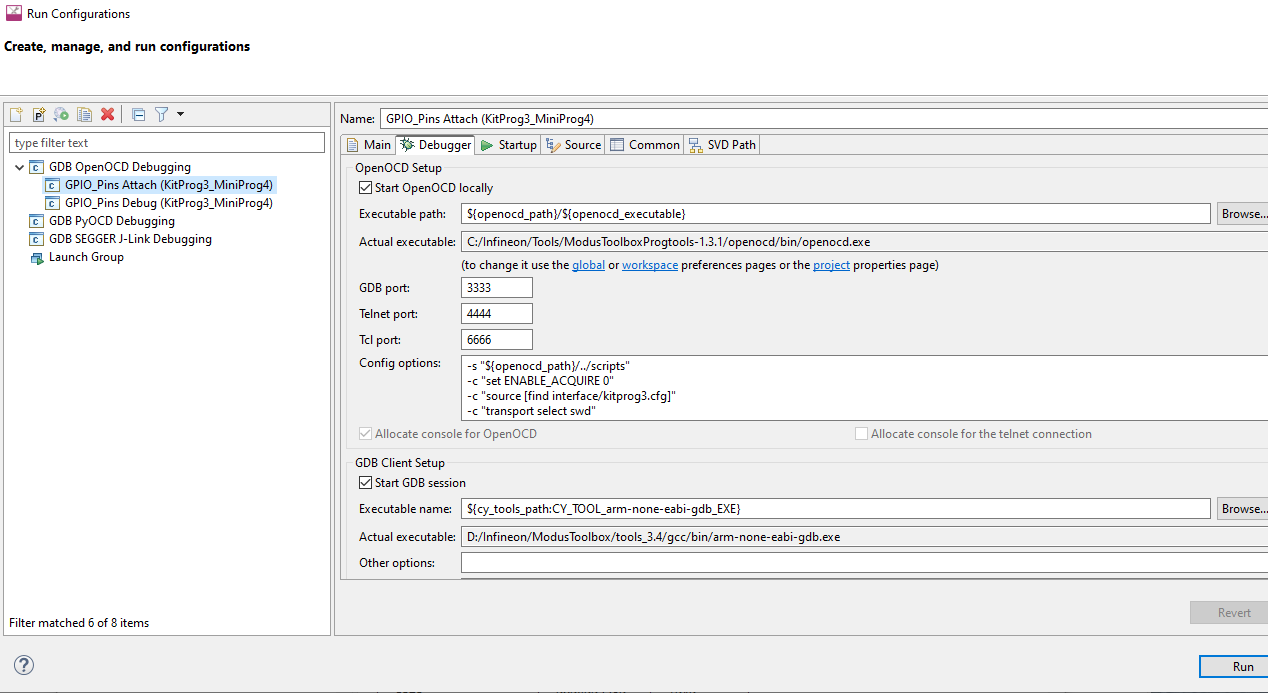Click the Other options field

click(864, 563)
